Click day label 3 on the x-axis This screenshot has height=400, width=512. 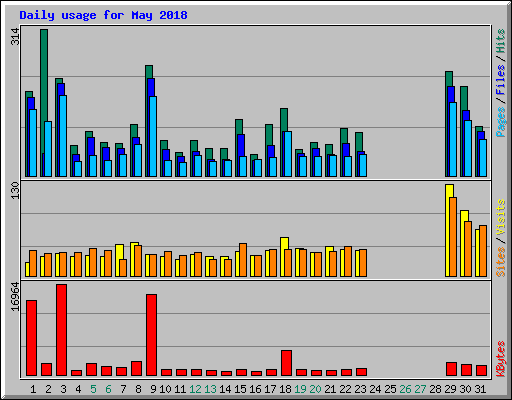[63, 389]
